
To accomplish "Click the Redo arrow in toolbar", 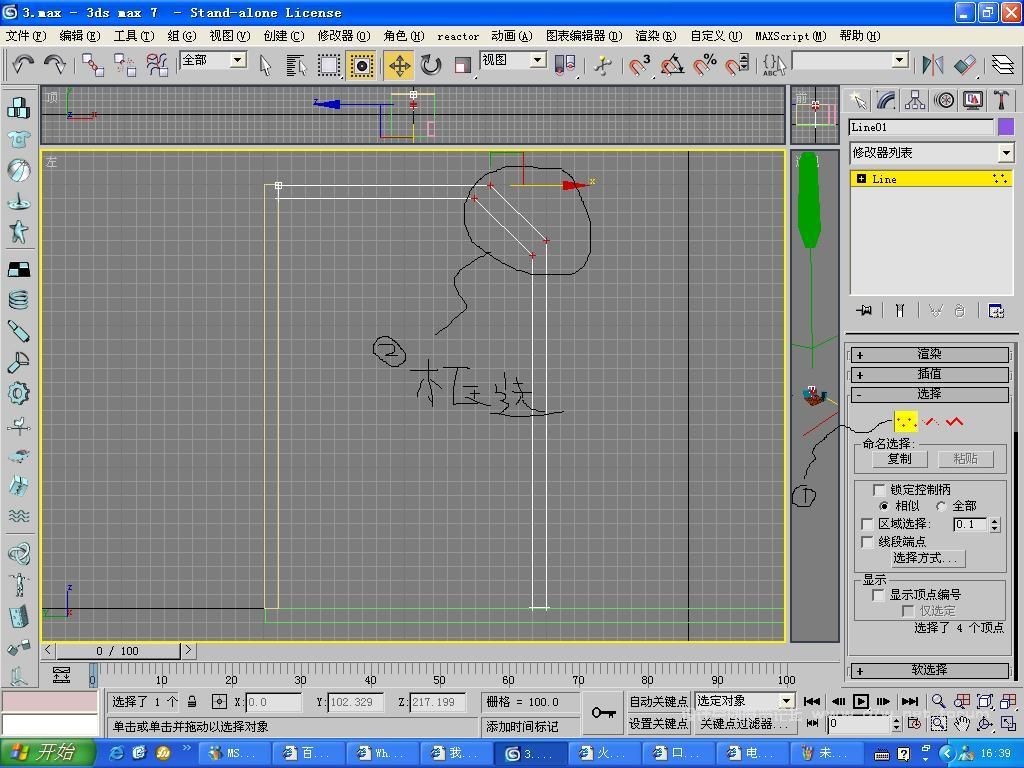I will (54, 64).
